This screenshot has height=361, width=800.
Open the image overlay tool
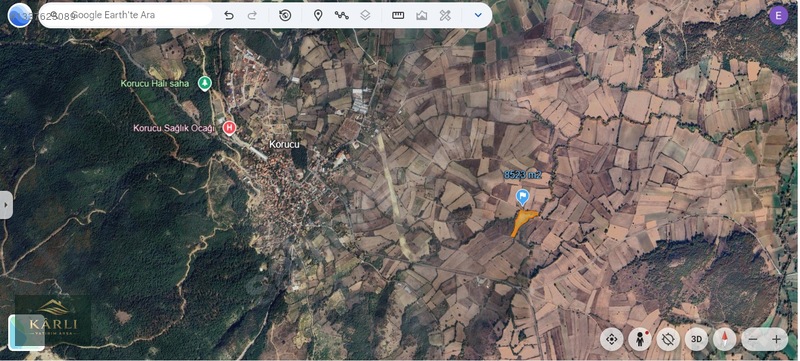point(421,15)
